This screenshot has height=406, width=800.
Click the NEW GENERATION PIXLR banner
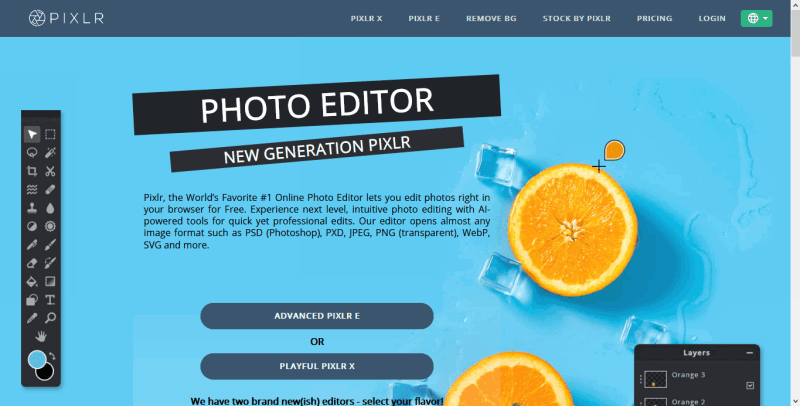317,149
